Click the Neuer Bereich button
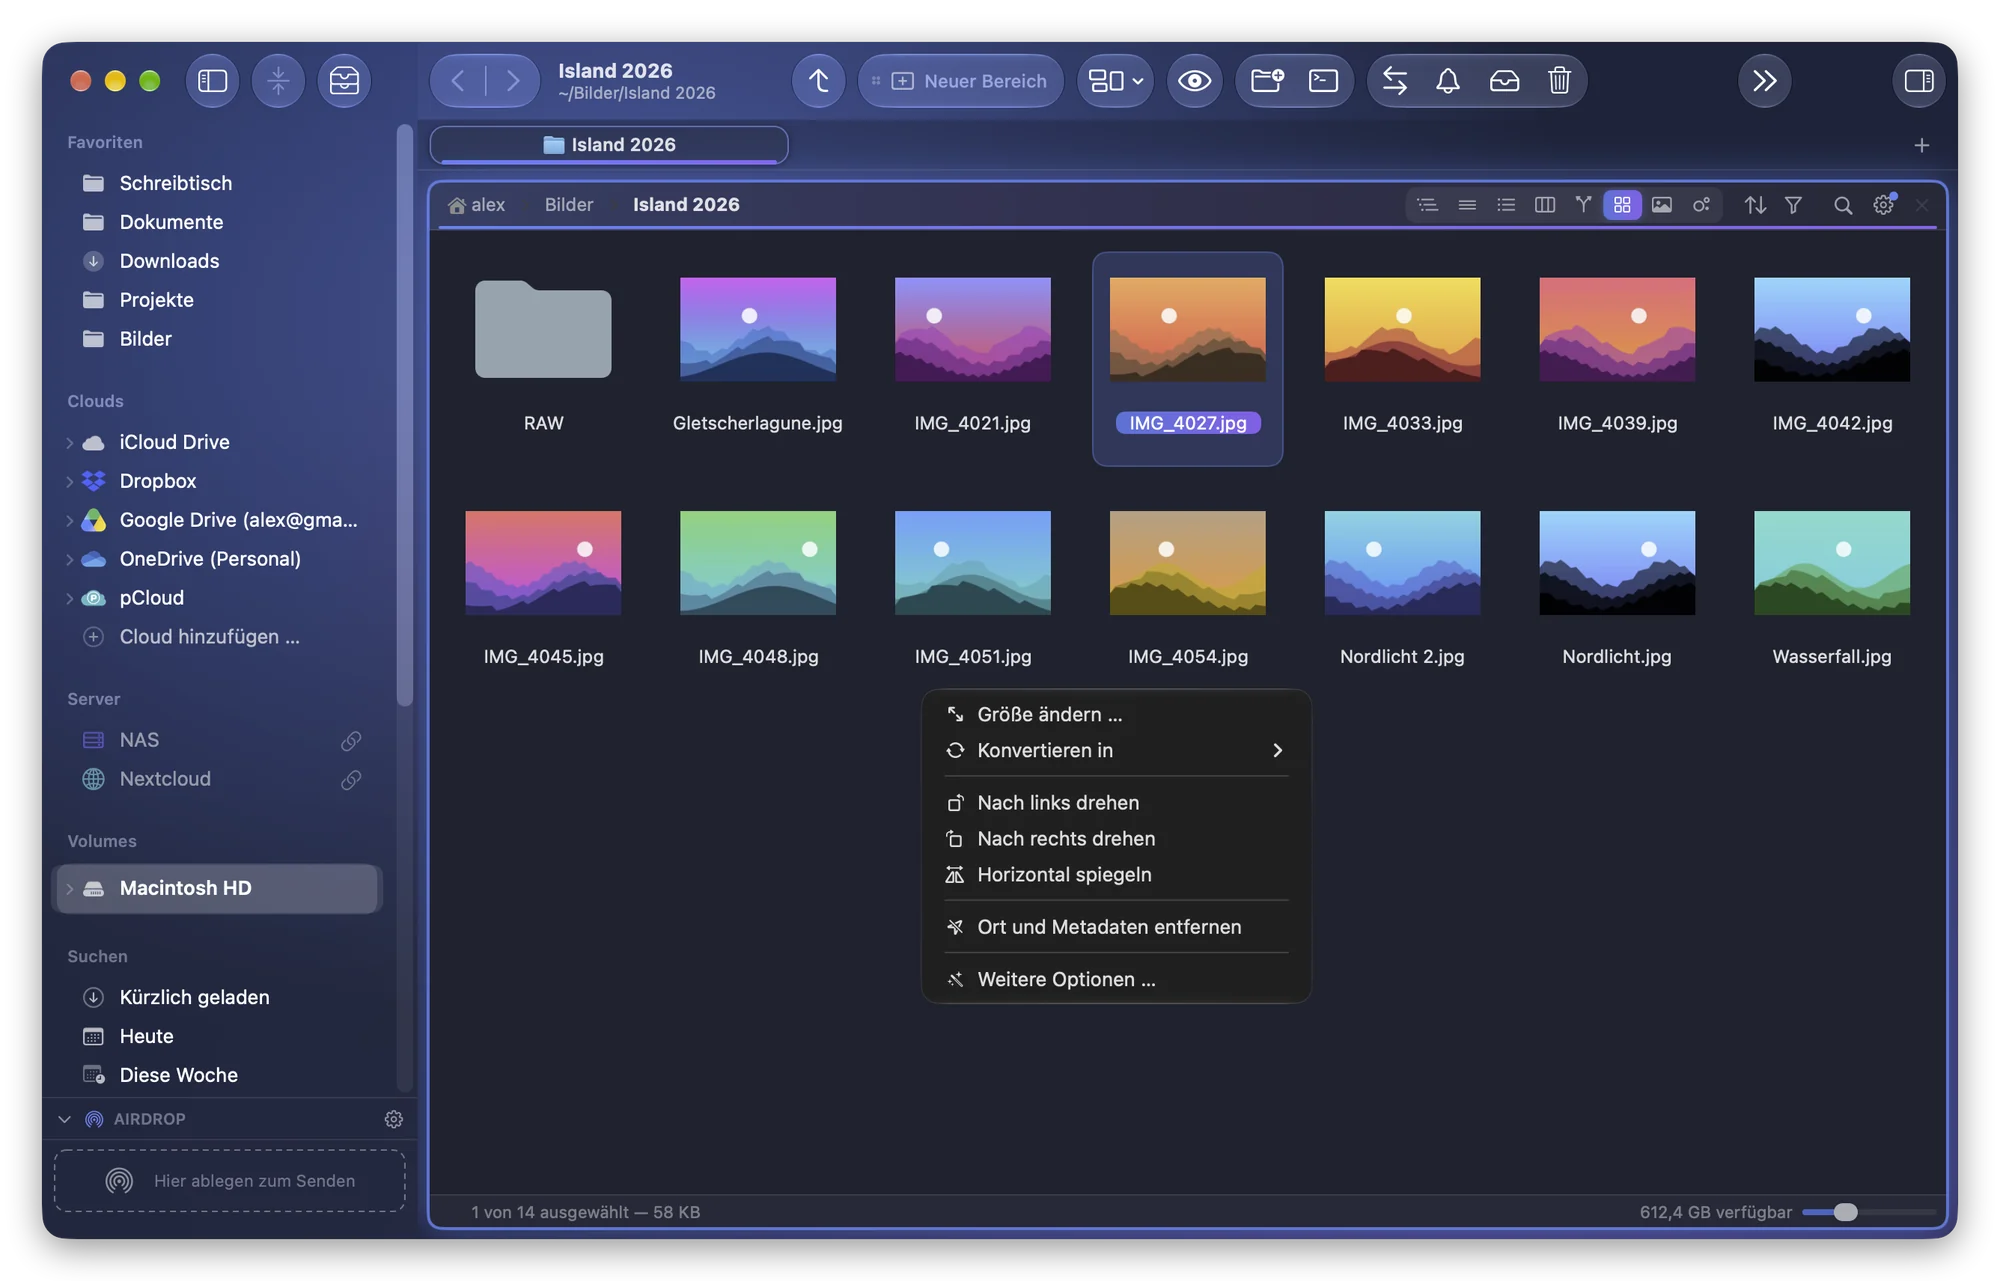Image resolution: width=2000 pixels, height=1281 pixels. (x=961, y=81)
